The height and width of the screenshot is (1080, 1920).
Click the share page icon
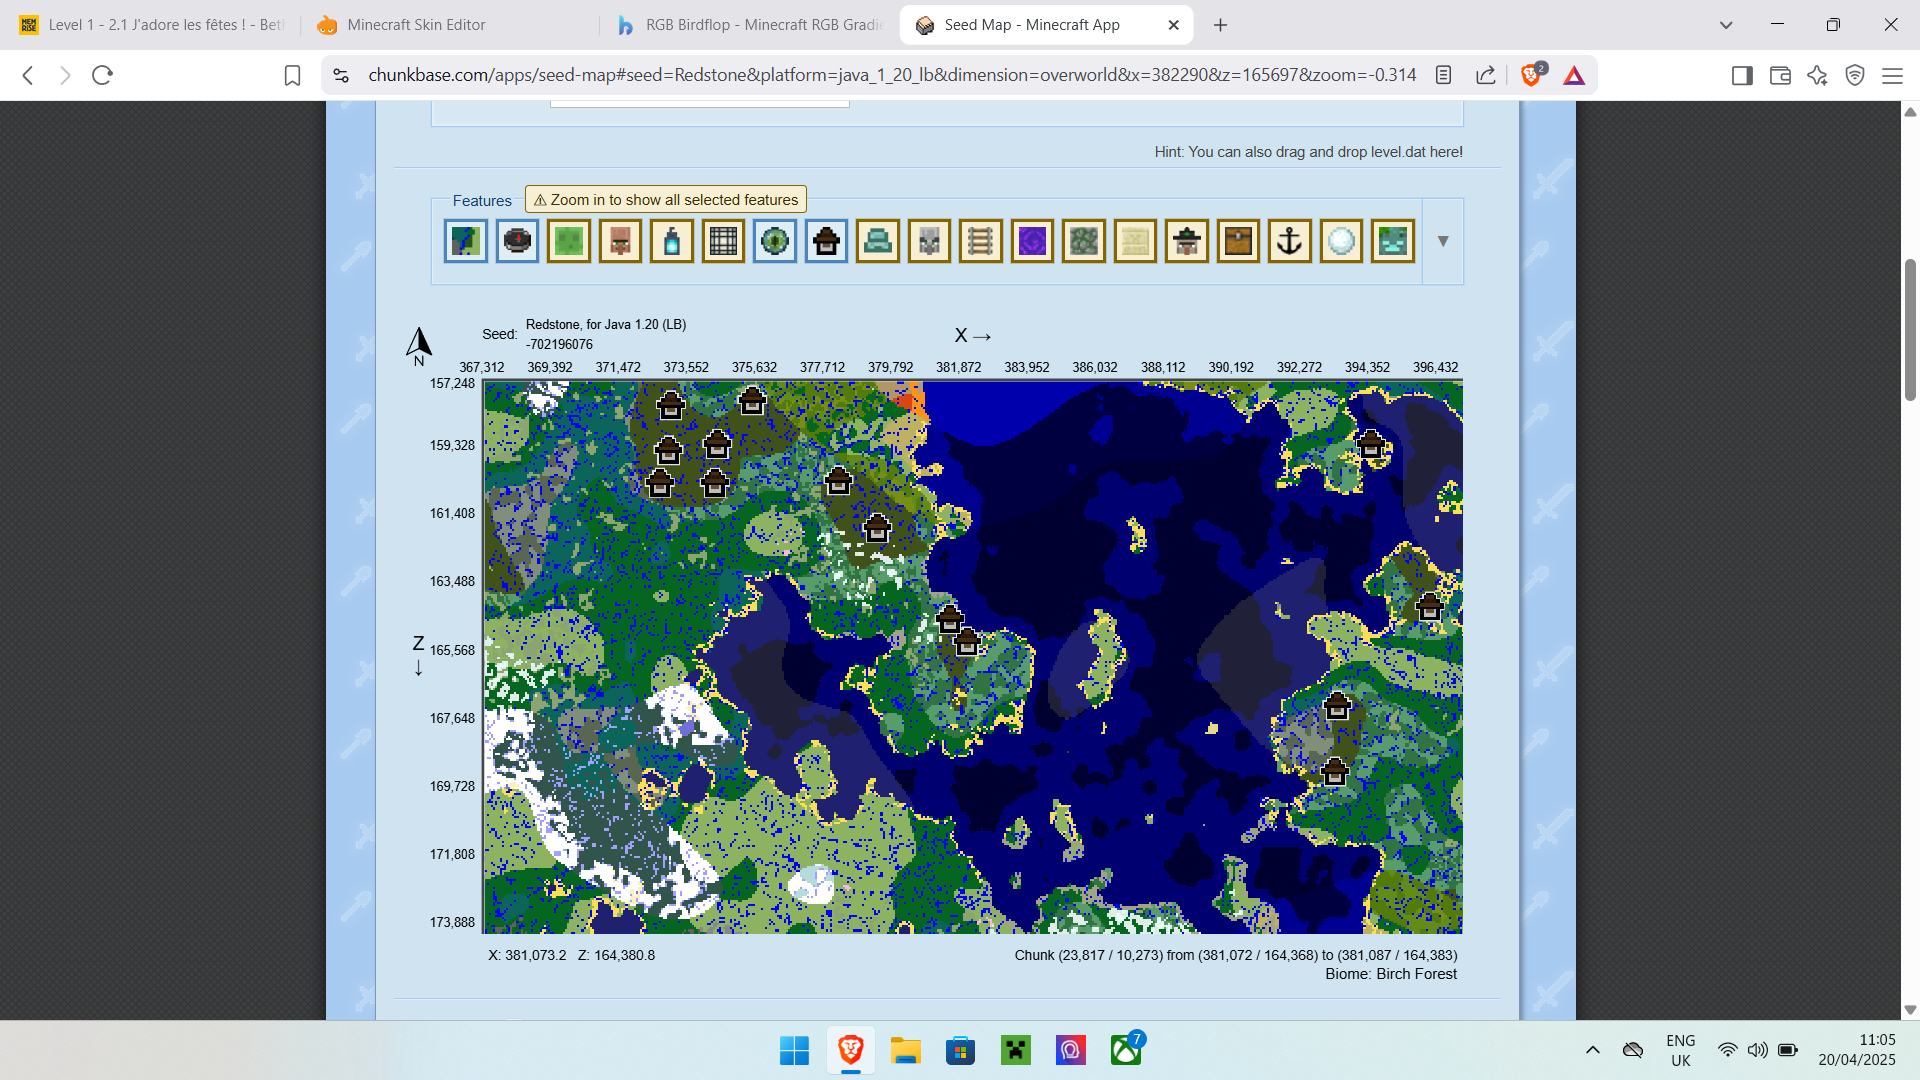pos(1486,75)
